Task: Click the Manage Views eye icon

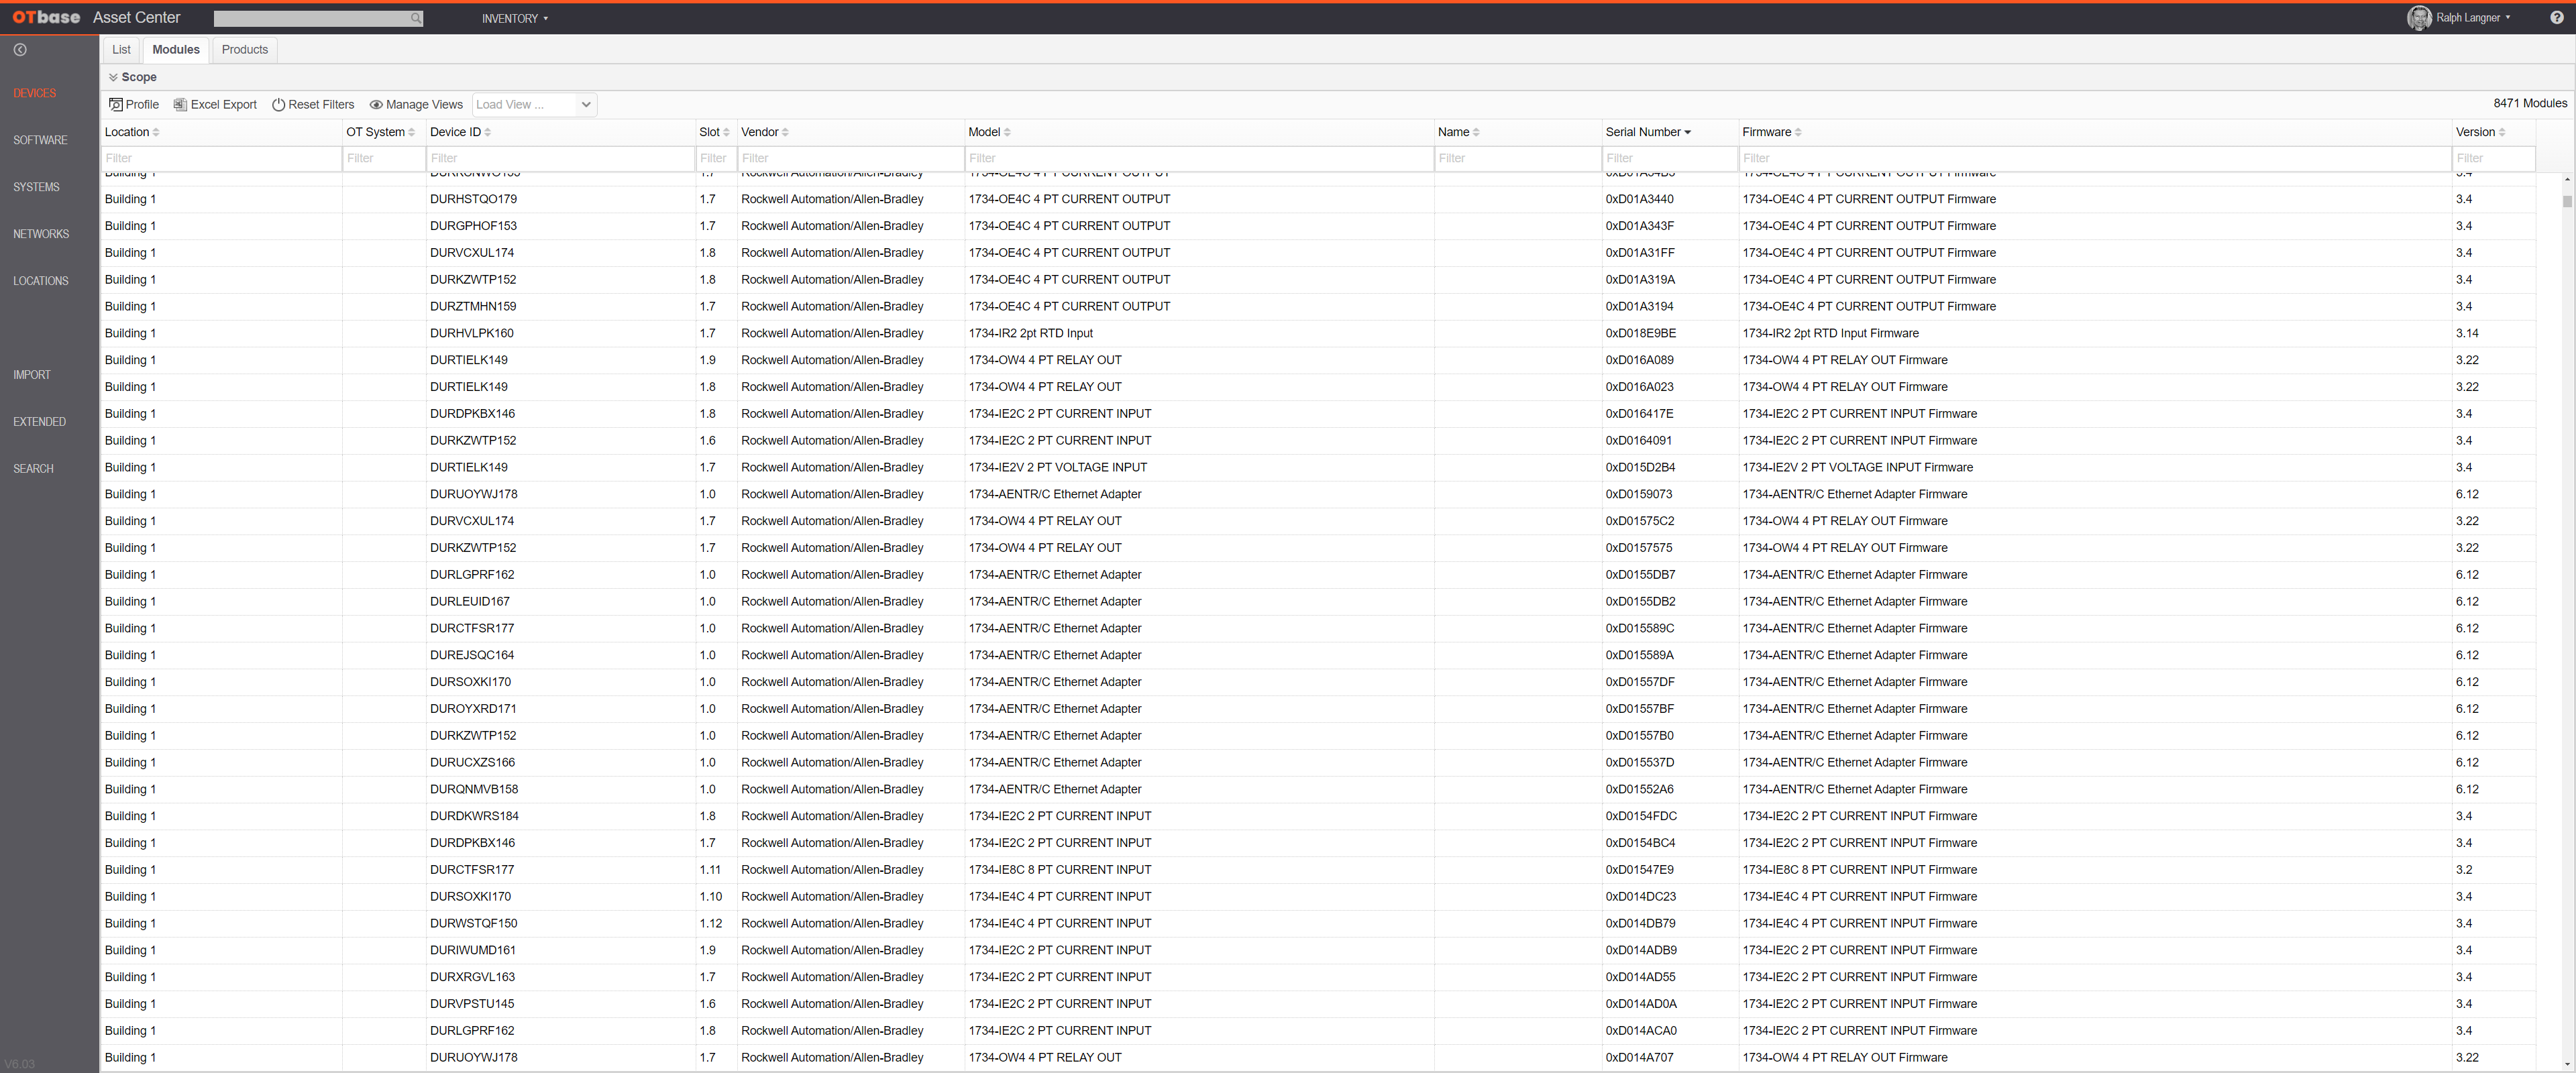Action: click(x=376, y=104)
